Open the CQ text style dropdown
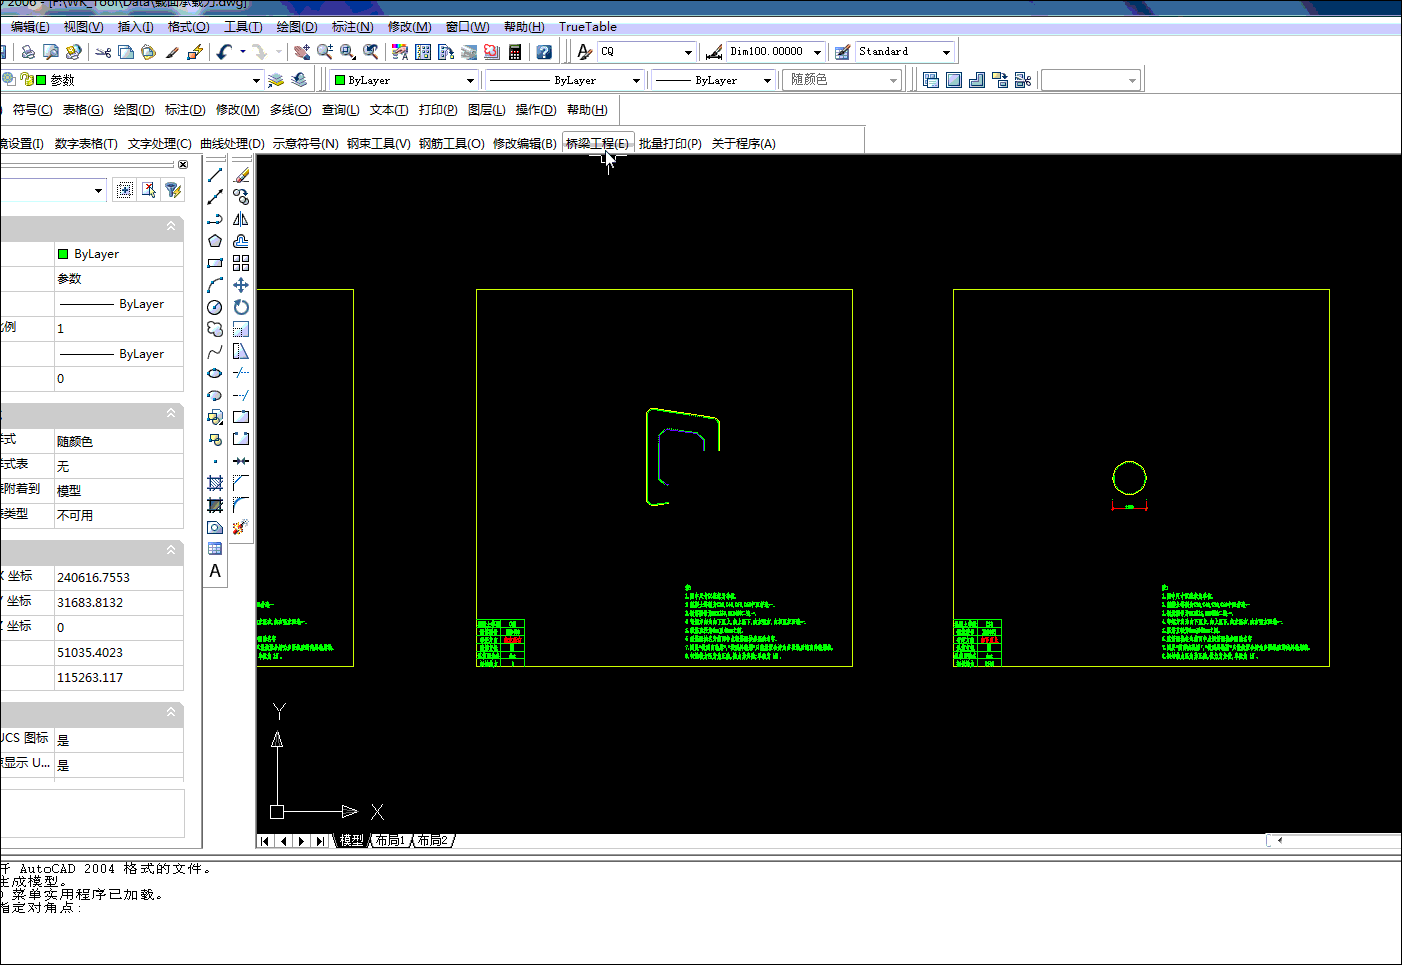This screenshot has width=1402, height=965. click(x=688, y=52)
